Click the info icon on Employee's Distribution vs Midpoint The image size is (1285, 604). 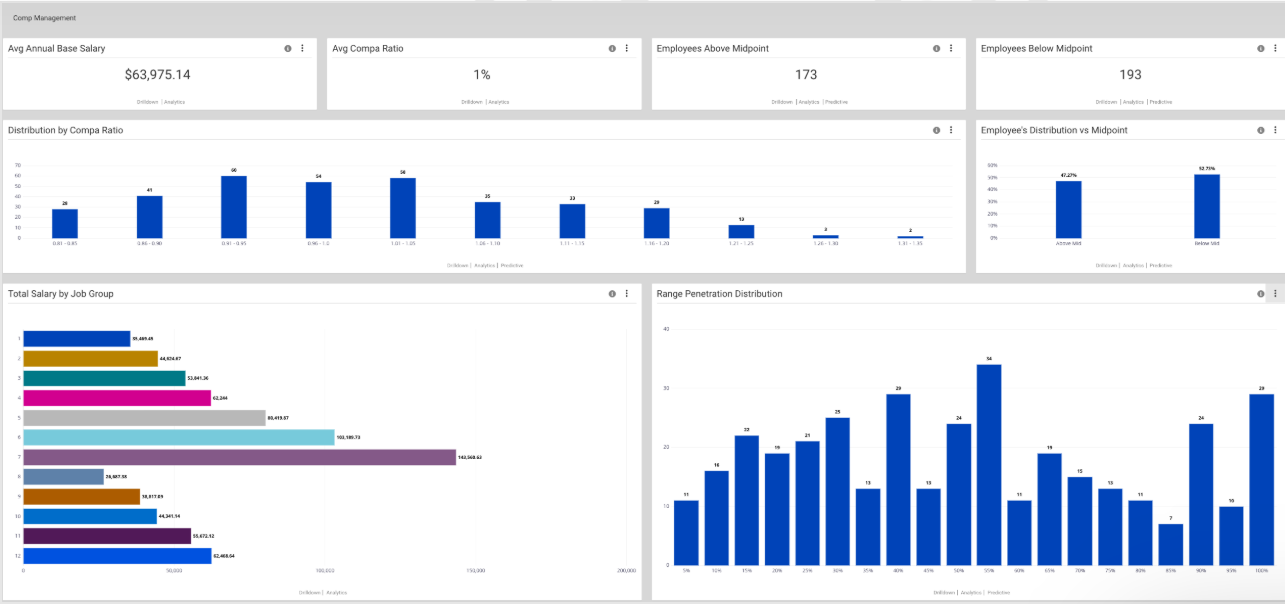point(1260,129)
